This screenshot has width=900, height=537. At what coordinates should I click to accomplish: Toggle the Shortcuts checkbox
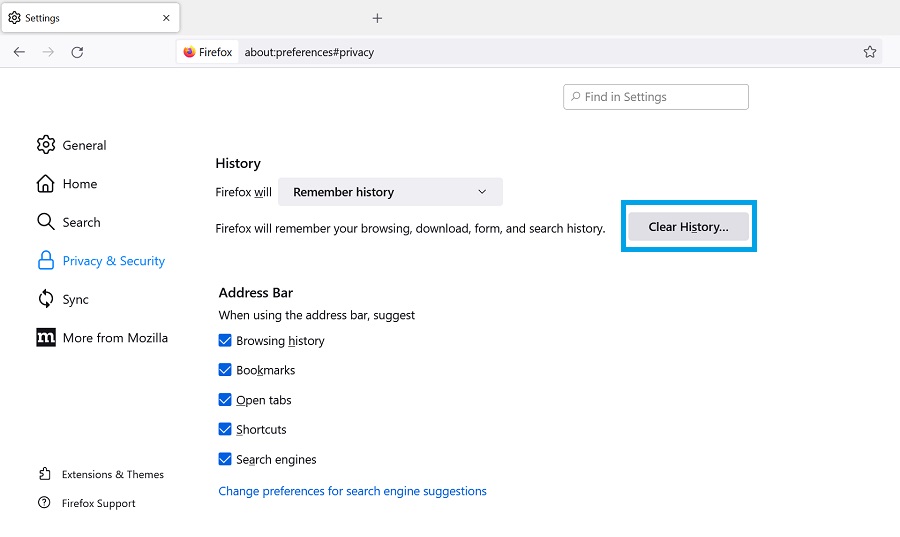(x=225, y=429)
